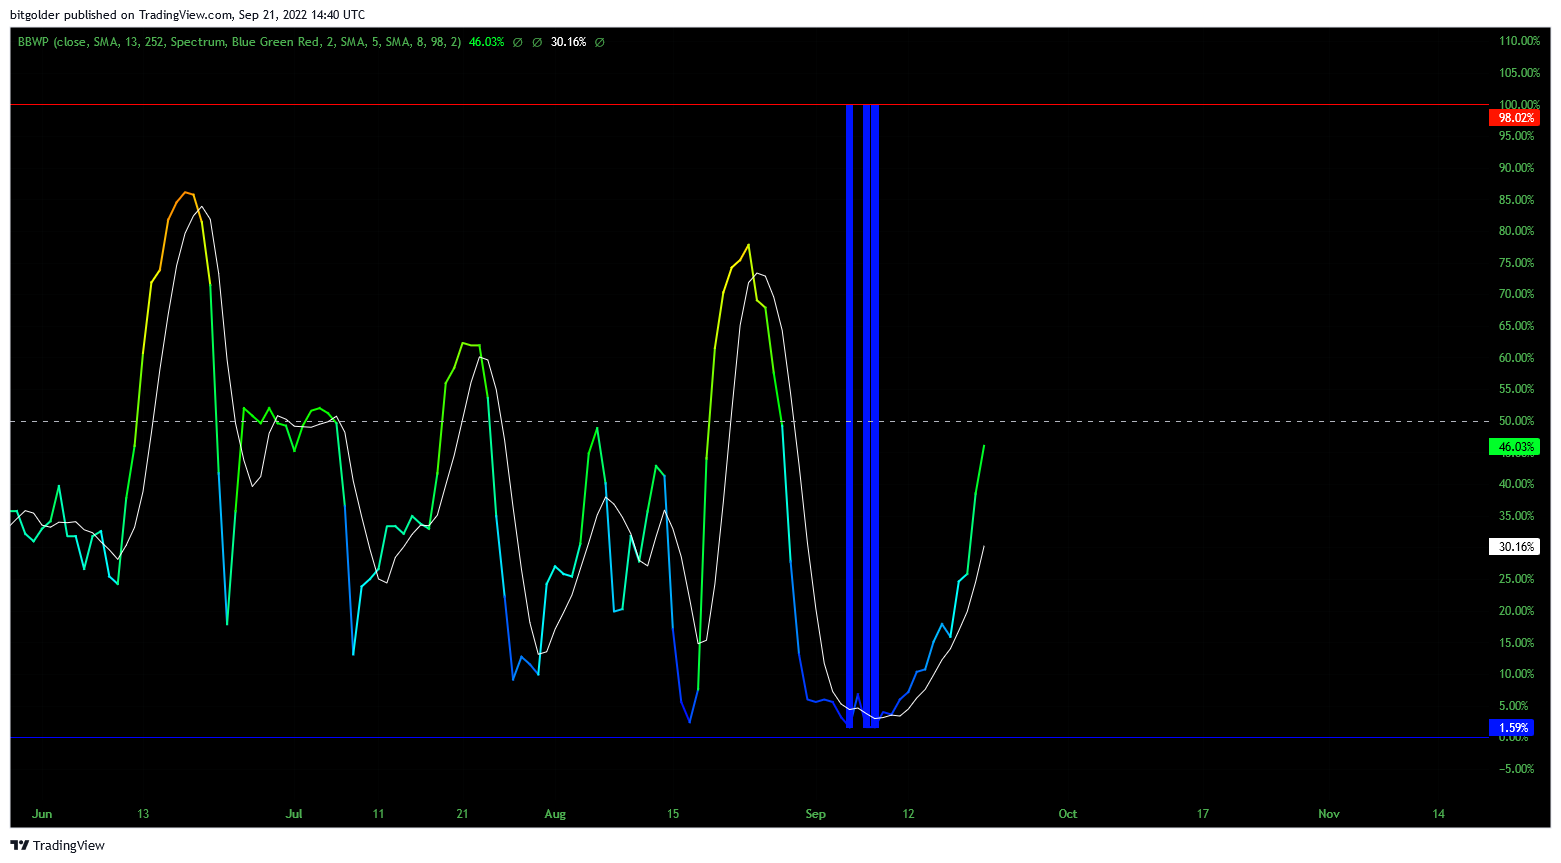Click the 95.00% scale label
This screenshot has height=863, width=1561.
[x=1516, y=136]
